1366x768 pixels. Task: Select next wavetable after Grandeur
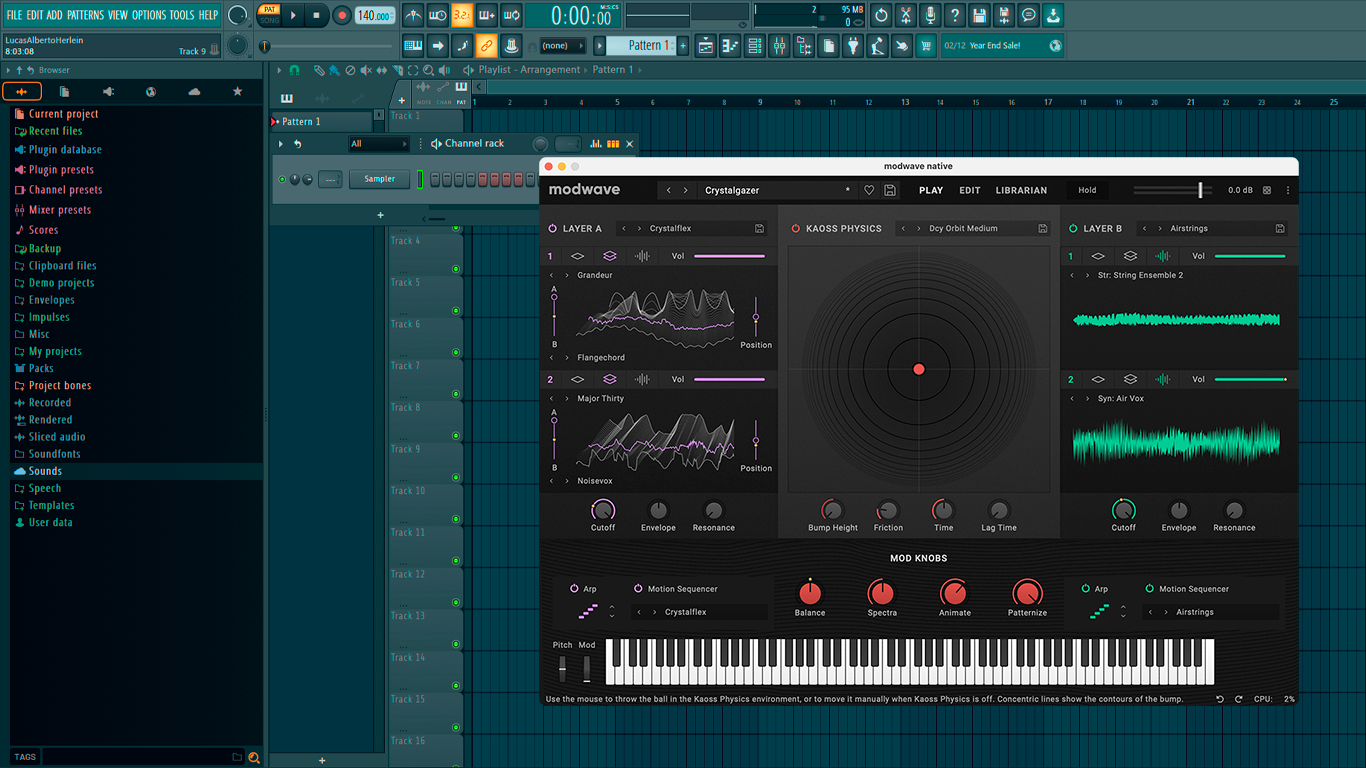[x=567, y=275]
